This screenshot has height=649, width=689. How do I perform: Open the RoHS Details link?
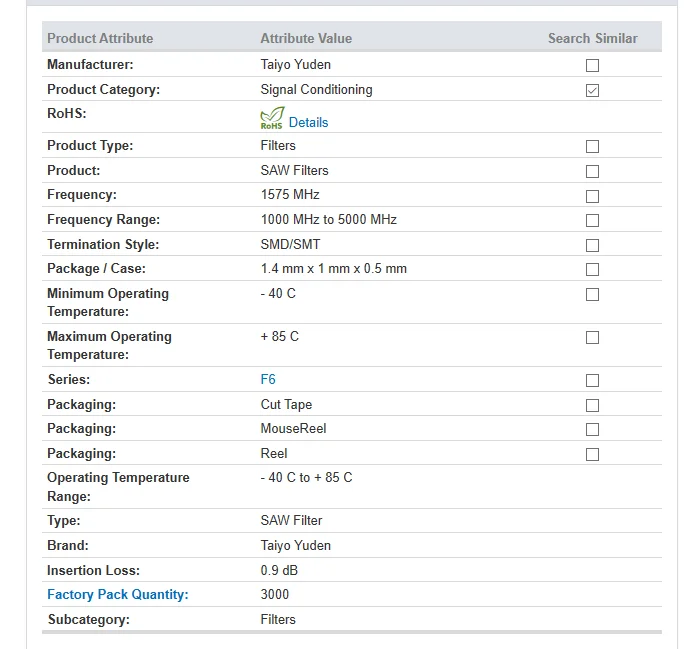(308, 122)
